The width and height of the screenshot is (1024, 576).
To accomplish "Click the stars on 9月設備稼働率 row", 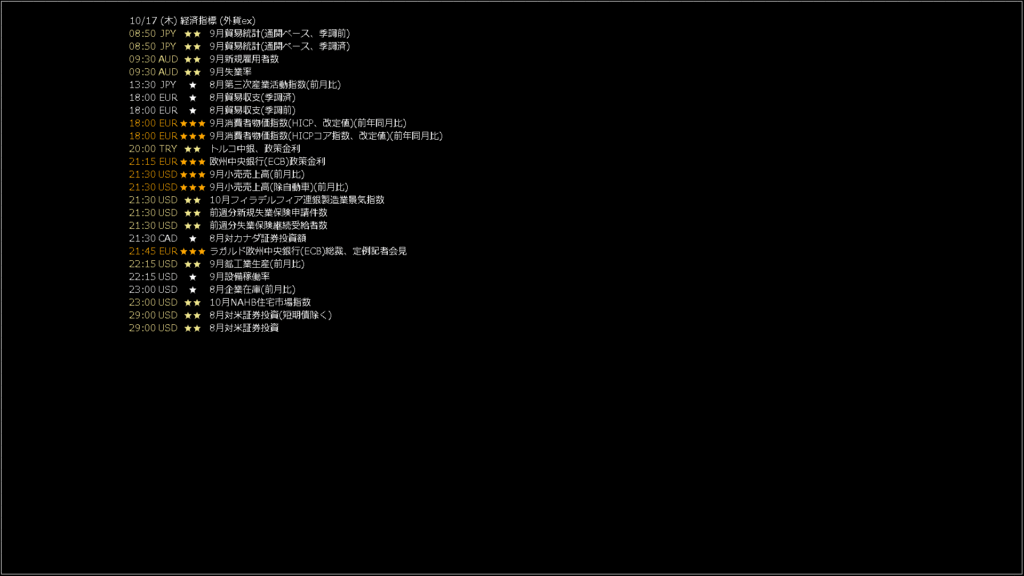I will 193,277.
